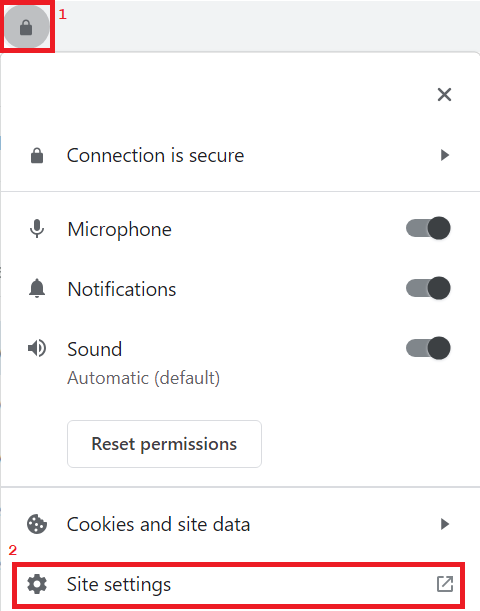The width and height of the screenshot is (480, 611).
Task: Toggle the Microphone permission switch
Action: click(428, 228)
